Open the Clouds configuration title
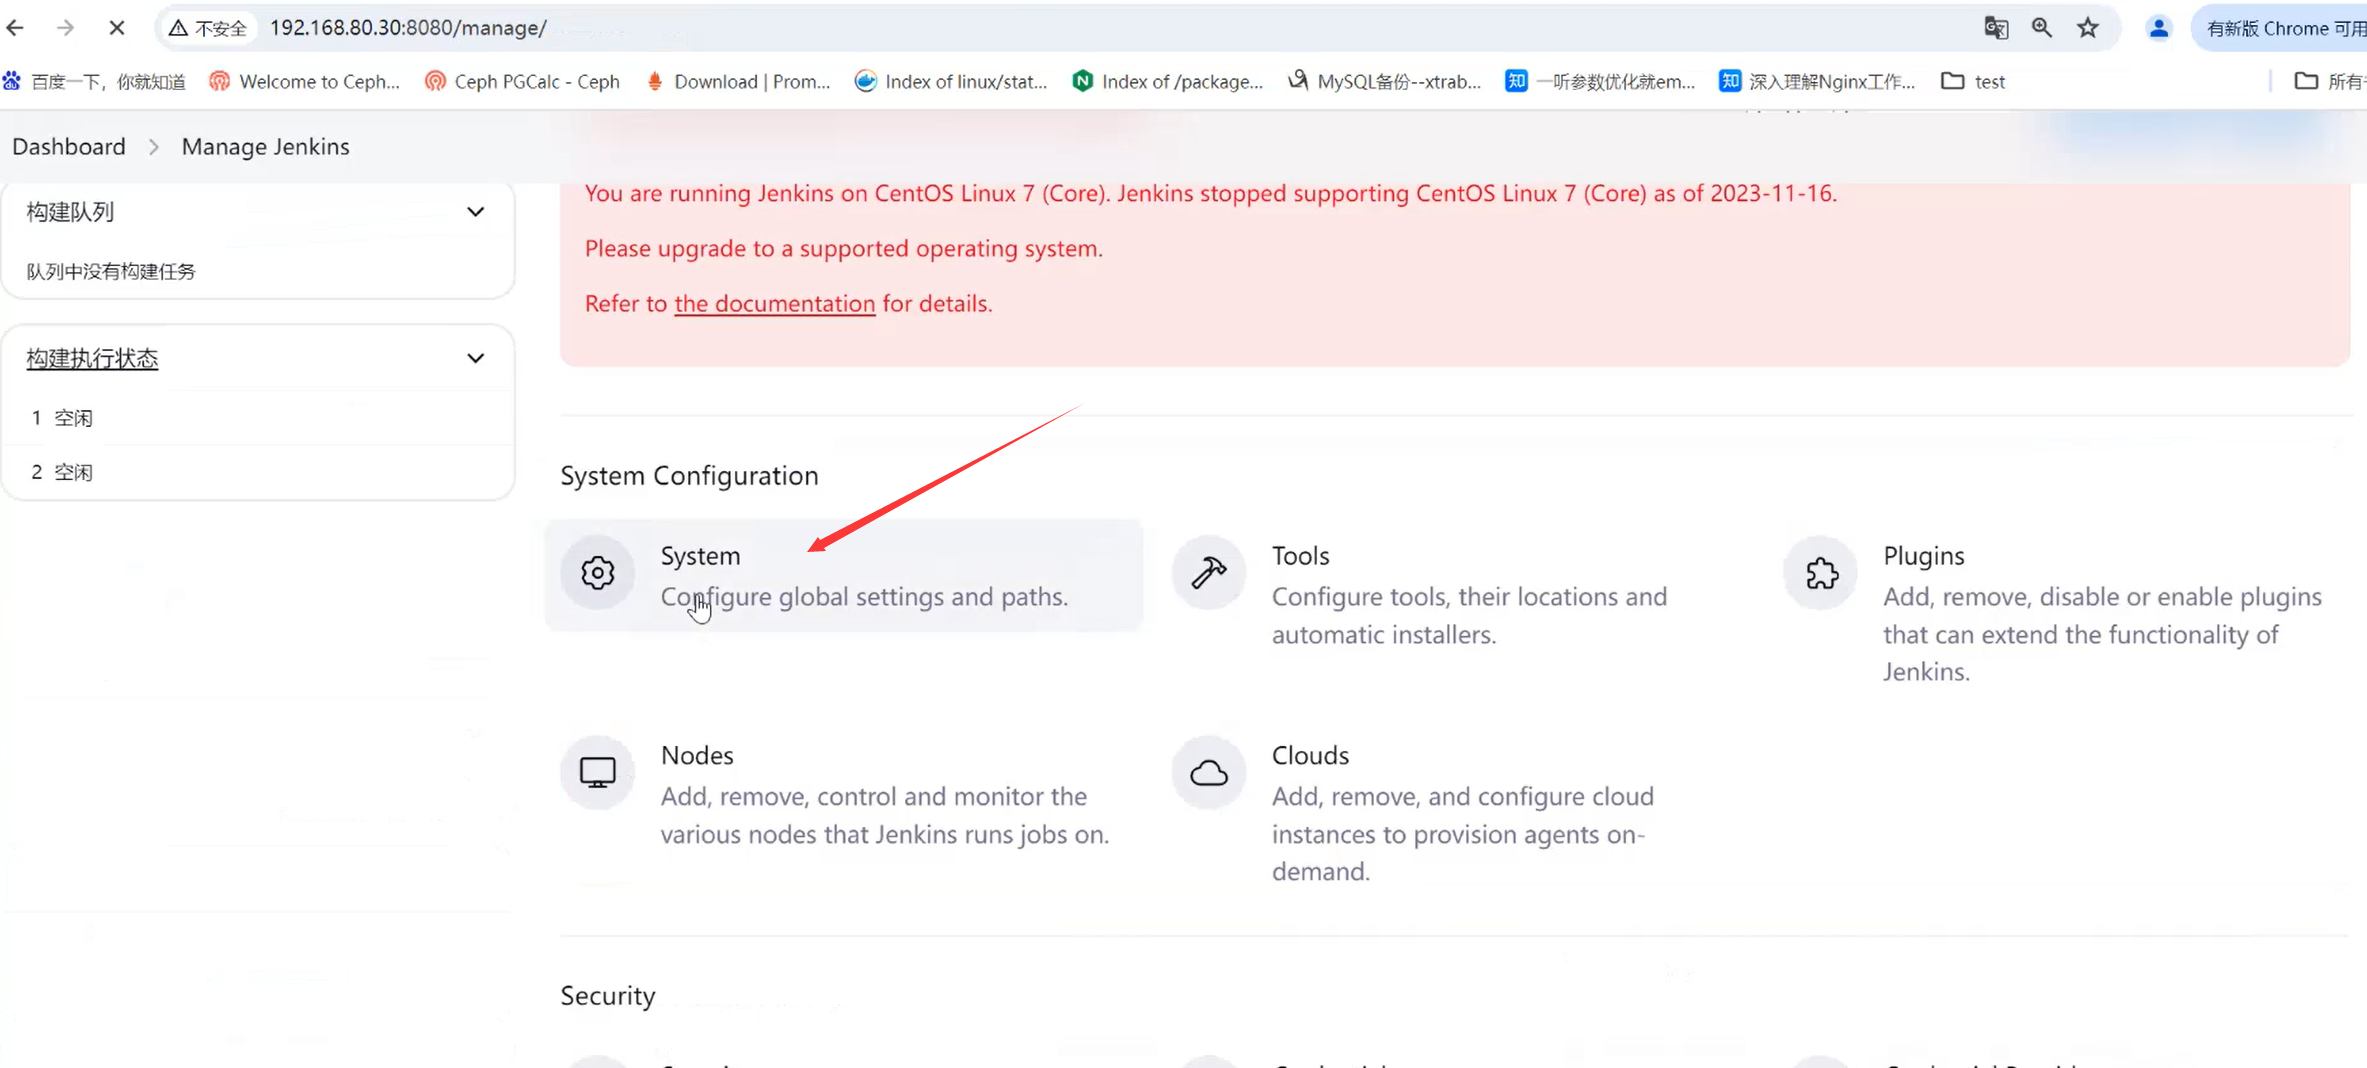 point(1310,756)
